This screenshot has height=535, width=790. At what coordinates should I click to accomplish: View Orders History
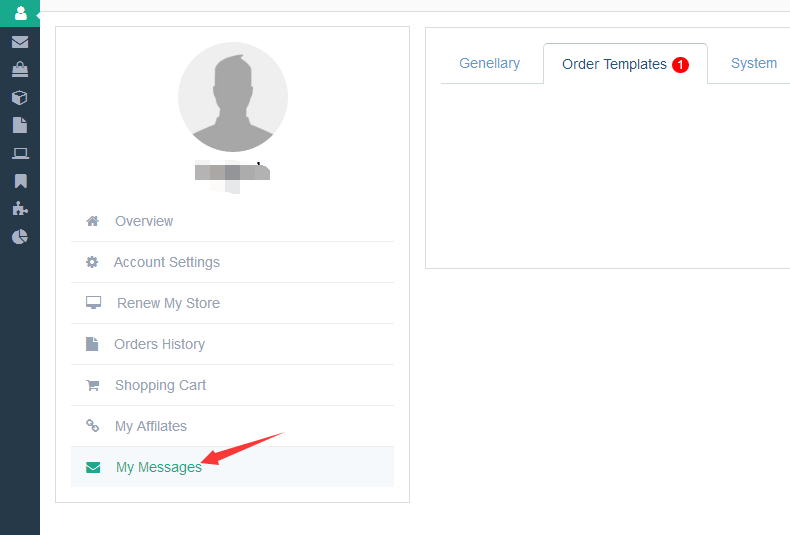coord(159,344)
